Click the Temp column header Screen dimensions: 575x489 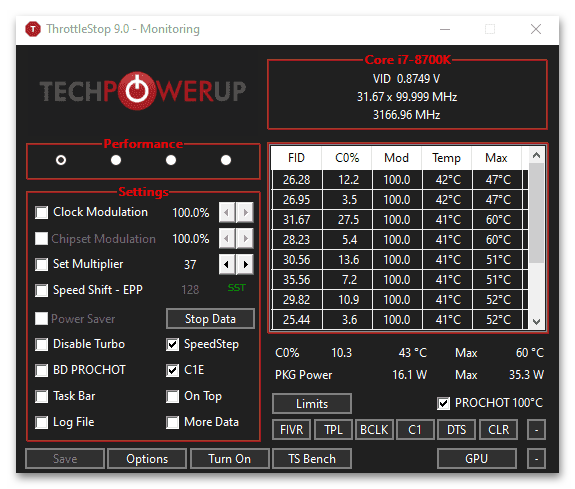(446, 158)
